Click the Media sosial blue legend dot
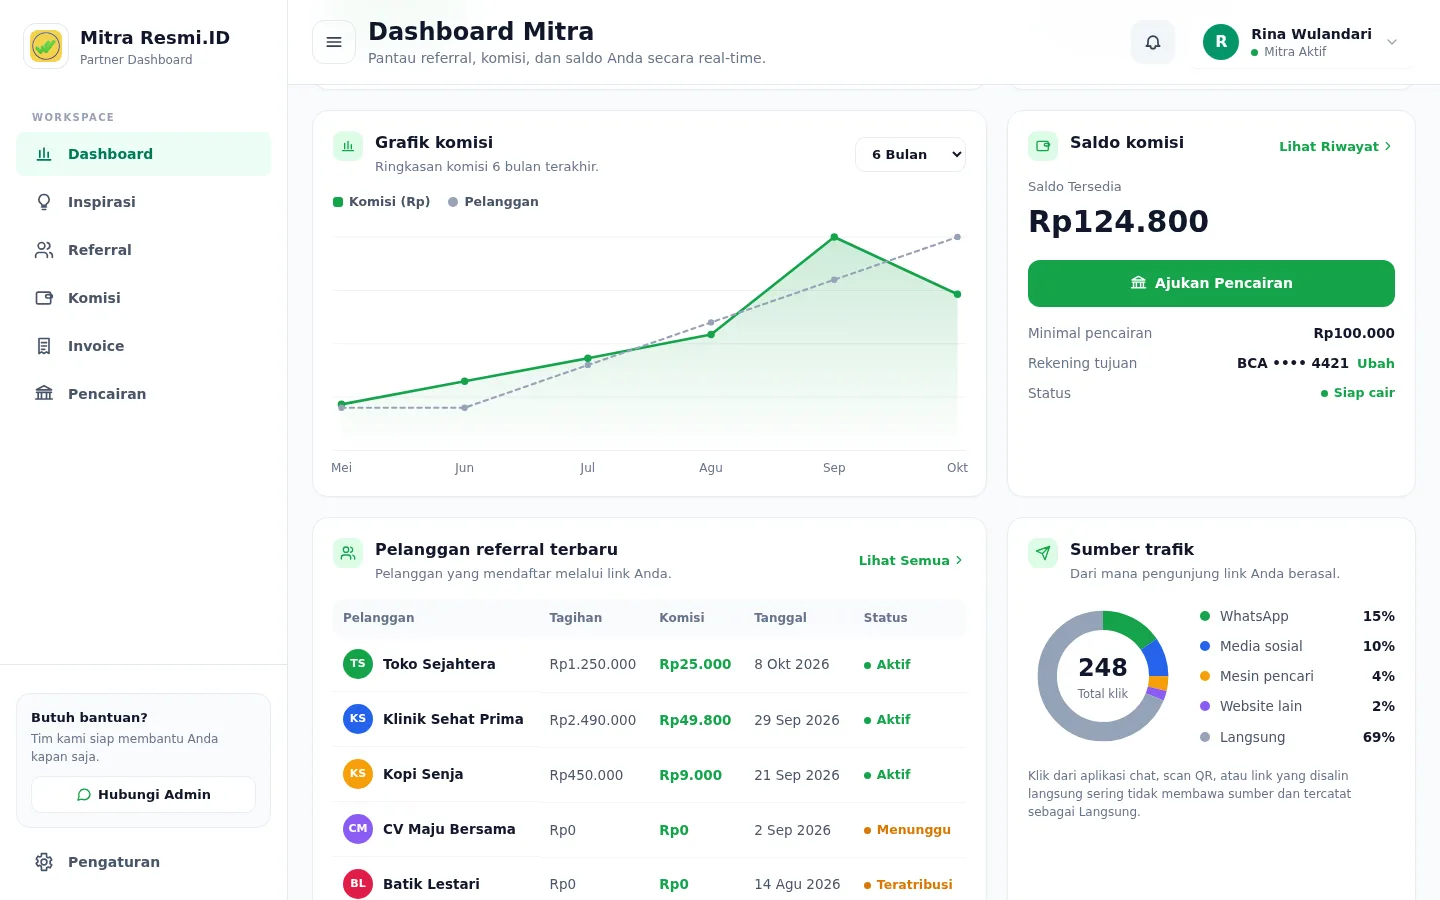Screen dimensions: 1440x900 [x=1205, y=646]
